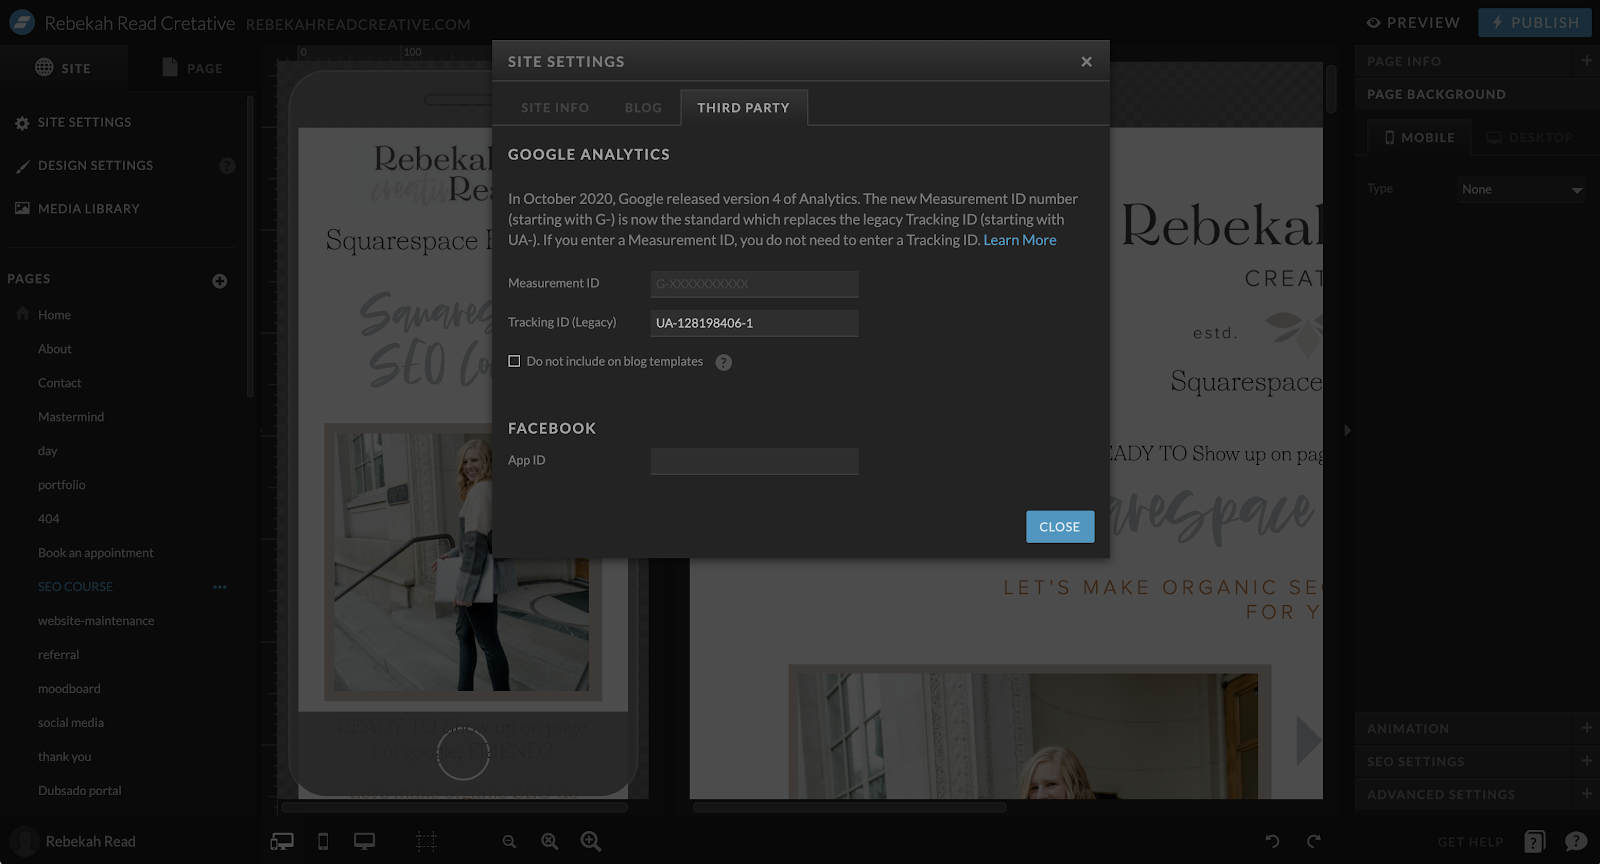Switch to mobile-only view icon
This screenshot has width=1600, height=864.
coord(323,842)
